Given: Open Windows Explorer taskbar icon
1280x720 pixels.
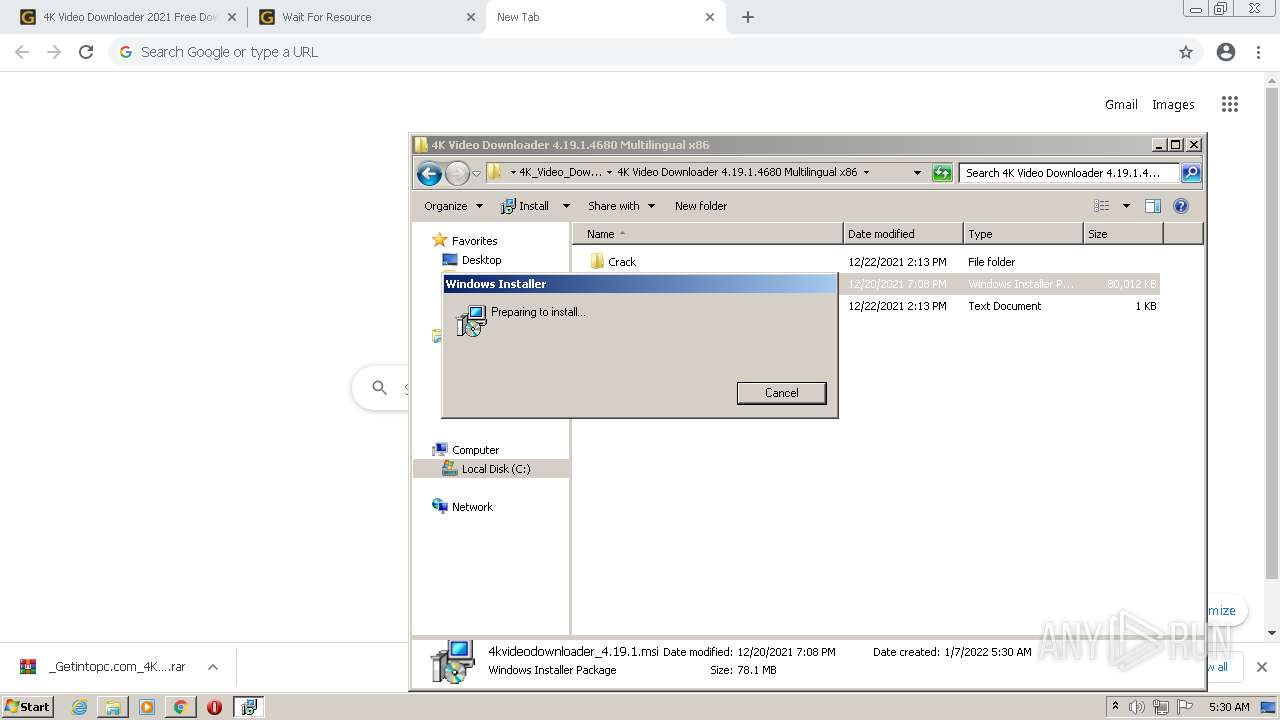Looking at the screenshot, I should [113, 707].
